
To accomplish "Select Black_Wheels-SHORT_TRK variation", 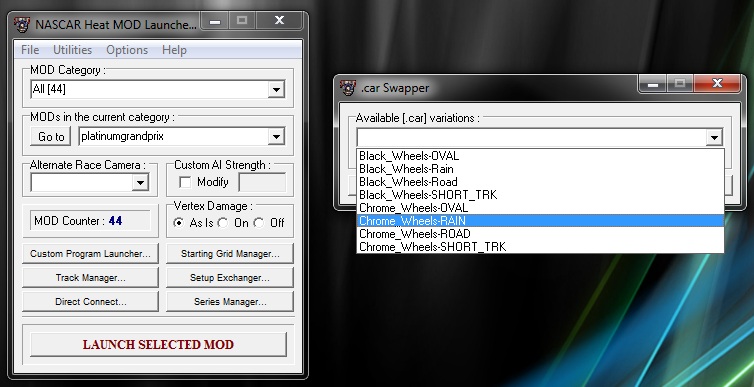I will [x=540, y=195].
